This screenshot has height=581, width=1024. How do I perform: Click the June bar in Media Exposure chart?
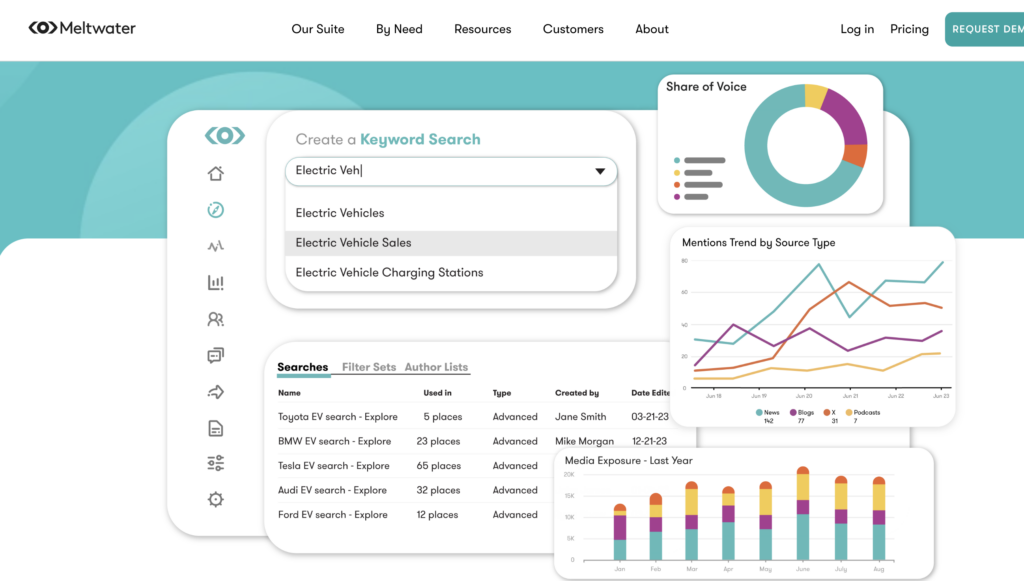point(803,513)
